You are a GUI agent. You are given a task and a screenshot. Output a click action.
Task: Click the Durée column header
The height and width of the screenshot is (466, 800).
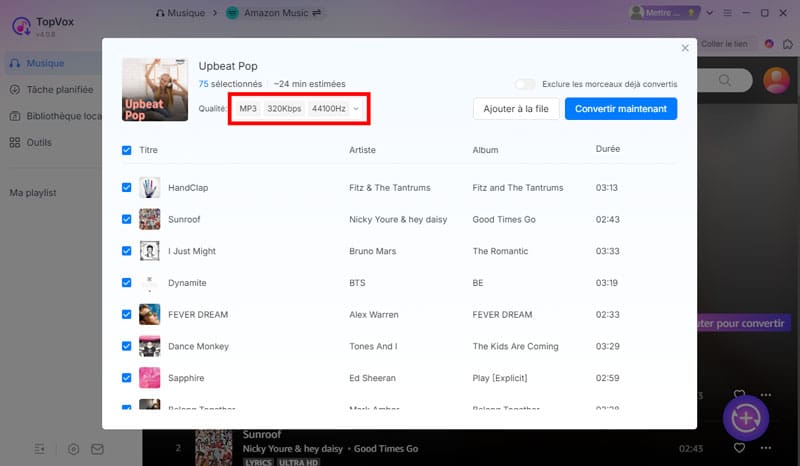click(608, 149)
